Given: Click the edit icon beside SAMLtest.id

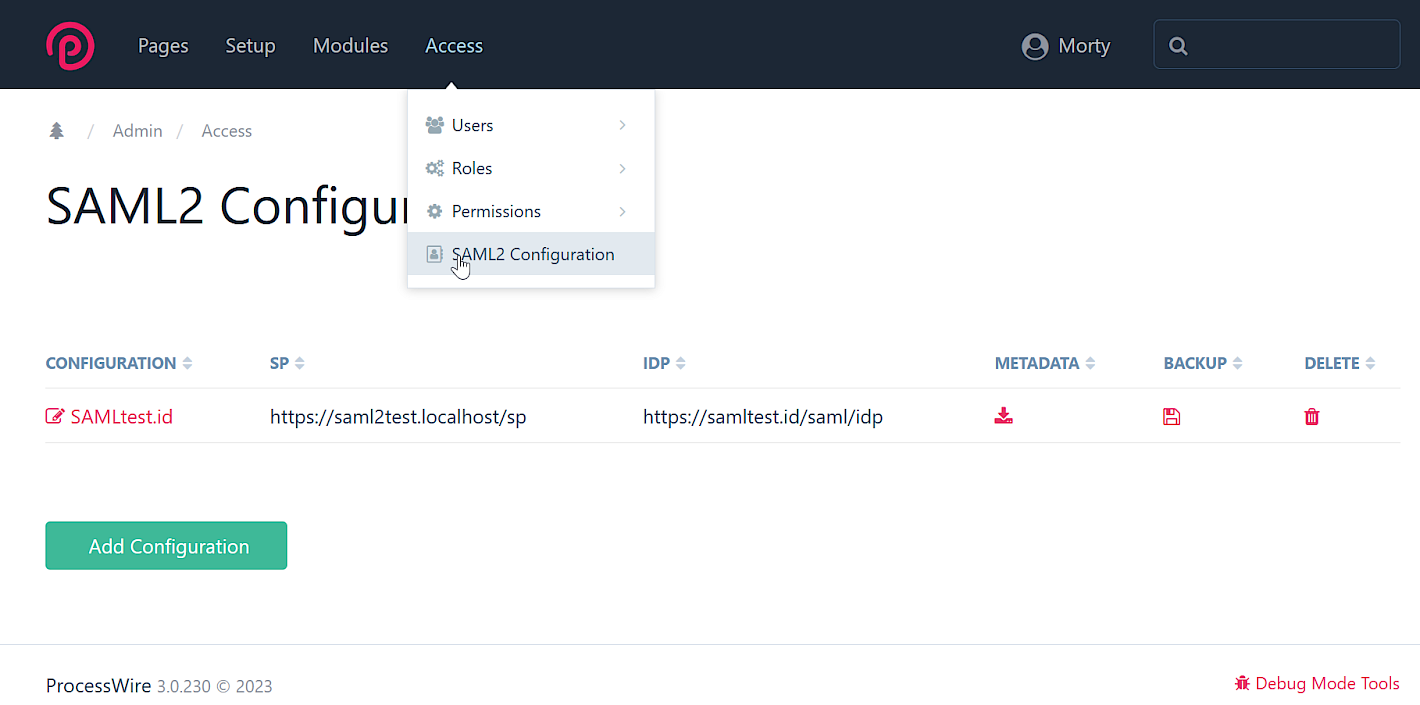Looking at the screenshot, I should click(55, 416).
